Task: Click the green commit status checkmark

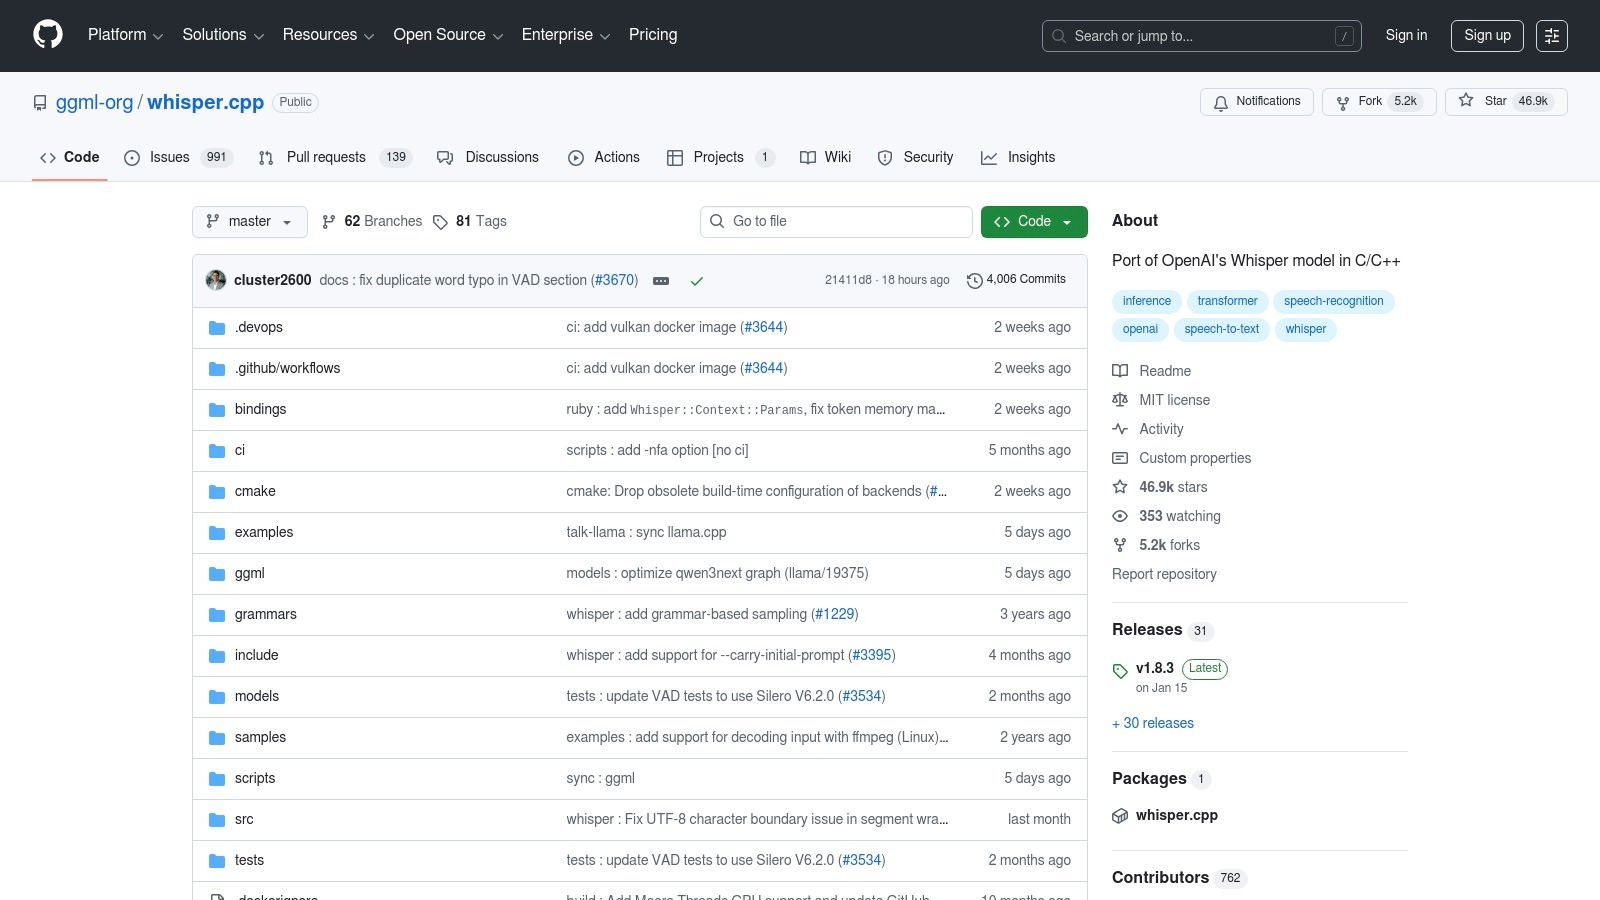Action: pyautogui.click(x=697, y=281)
